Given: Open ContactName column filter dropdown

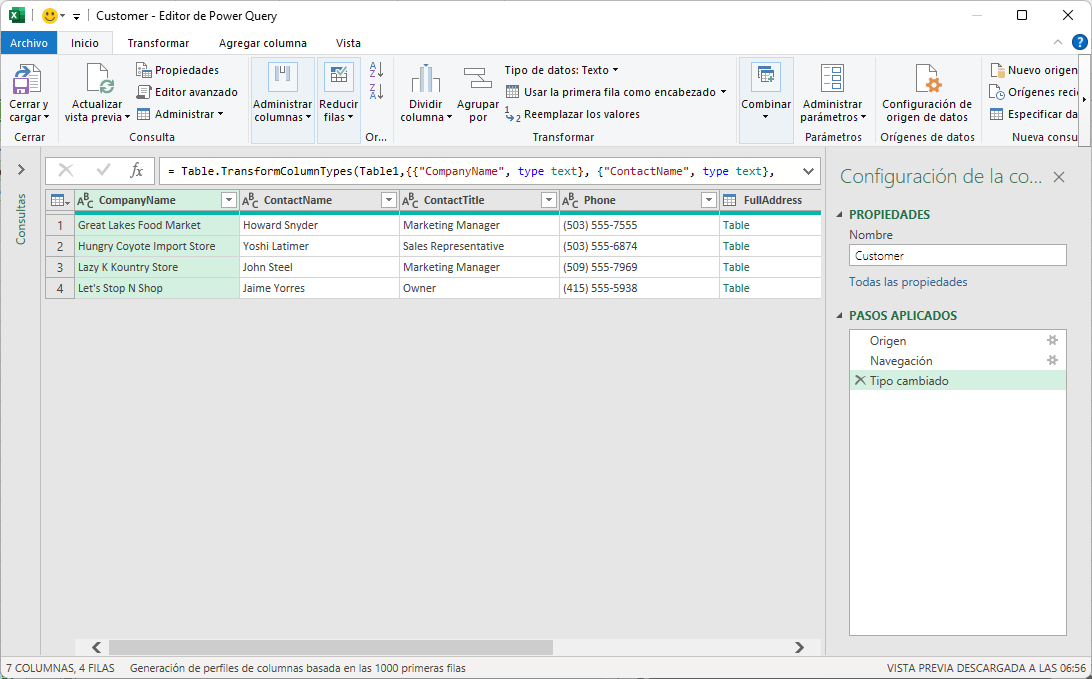Looking at the screenshot, I should (x=389, y=201).
